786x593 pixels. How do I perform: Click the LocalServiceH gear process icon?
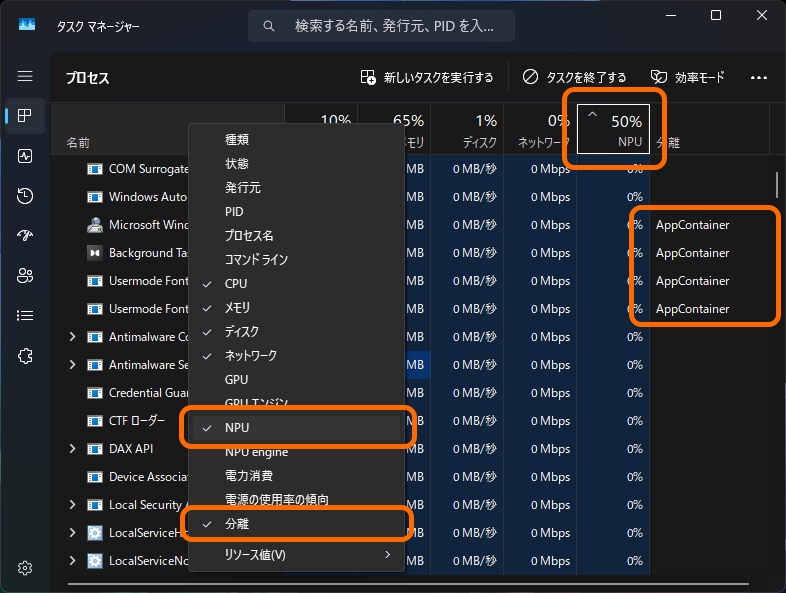pos(95,533)
